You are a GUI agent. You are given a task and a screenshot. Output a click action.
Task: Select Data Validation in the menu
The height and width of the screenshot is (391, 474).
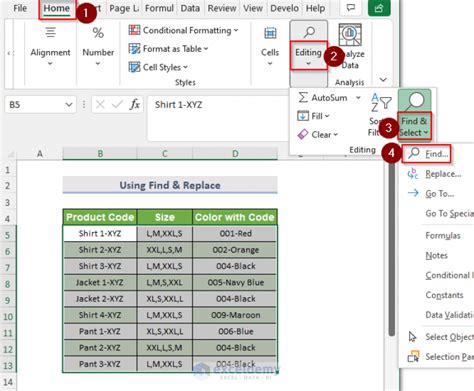coord(449,315)
